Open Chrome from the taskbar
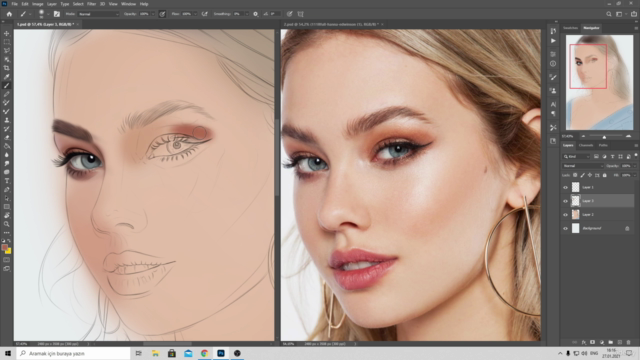This screenshot has width=640, height=360. (204, 353)
